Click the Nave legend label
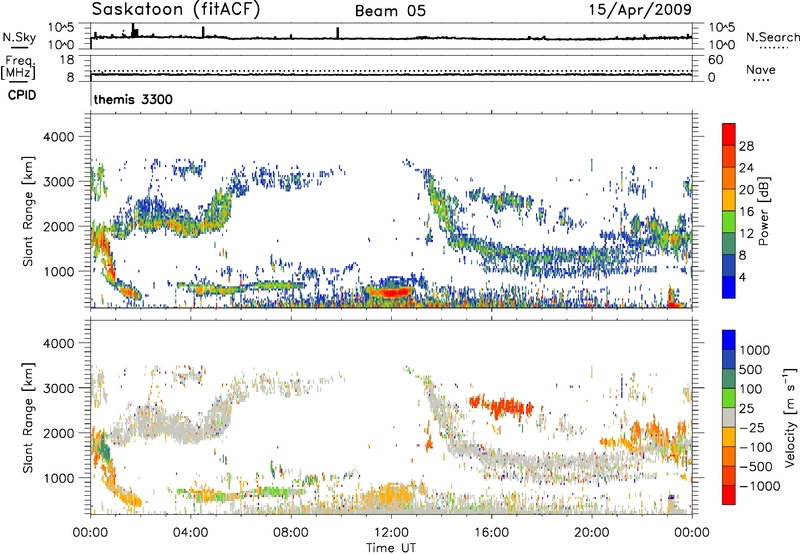Image resolution: width=800 pixels, height=554 pixels. point(761,70)
